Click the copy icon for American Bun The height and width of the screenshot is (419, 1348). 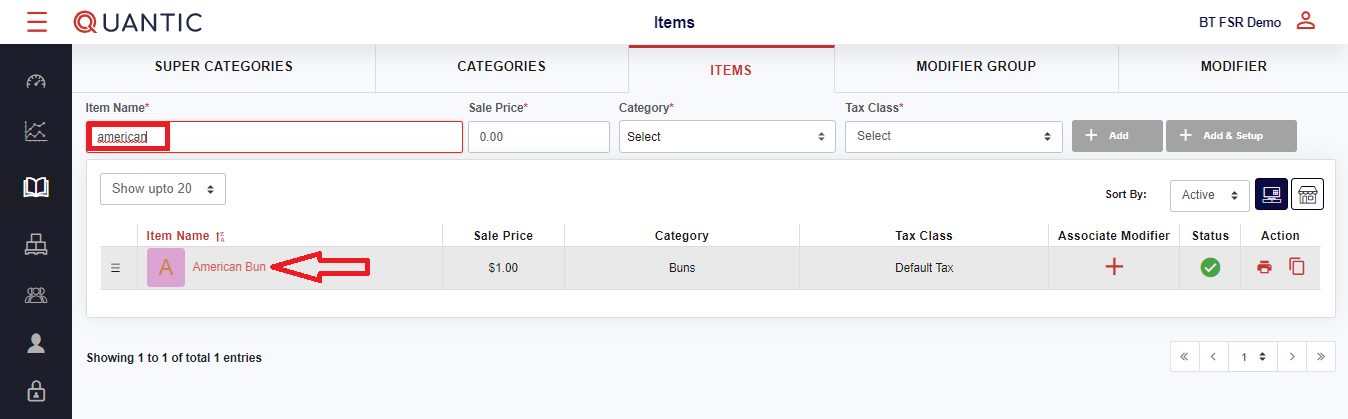(1297, 267)
